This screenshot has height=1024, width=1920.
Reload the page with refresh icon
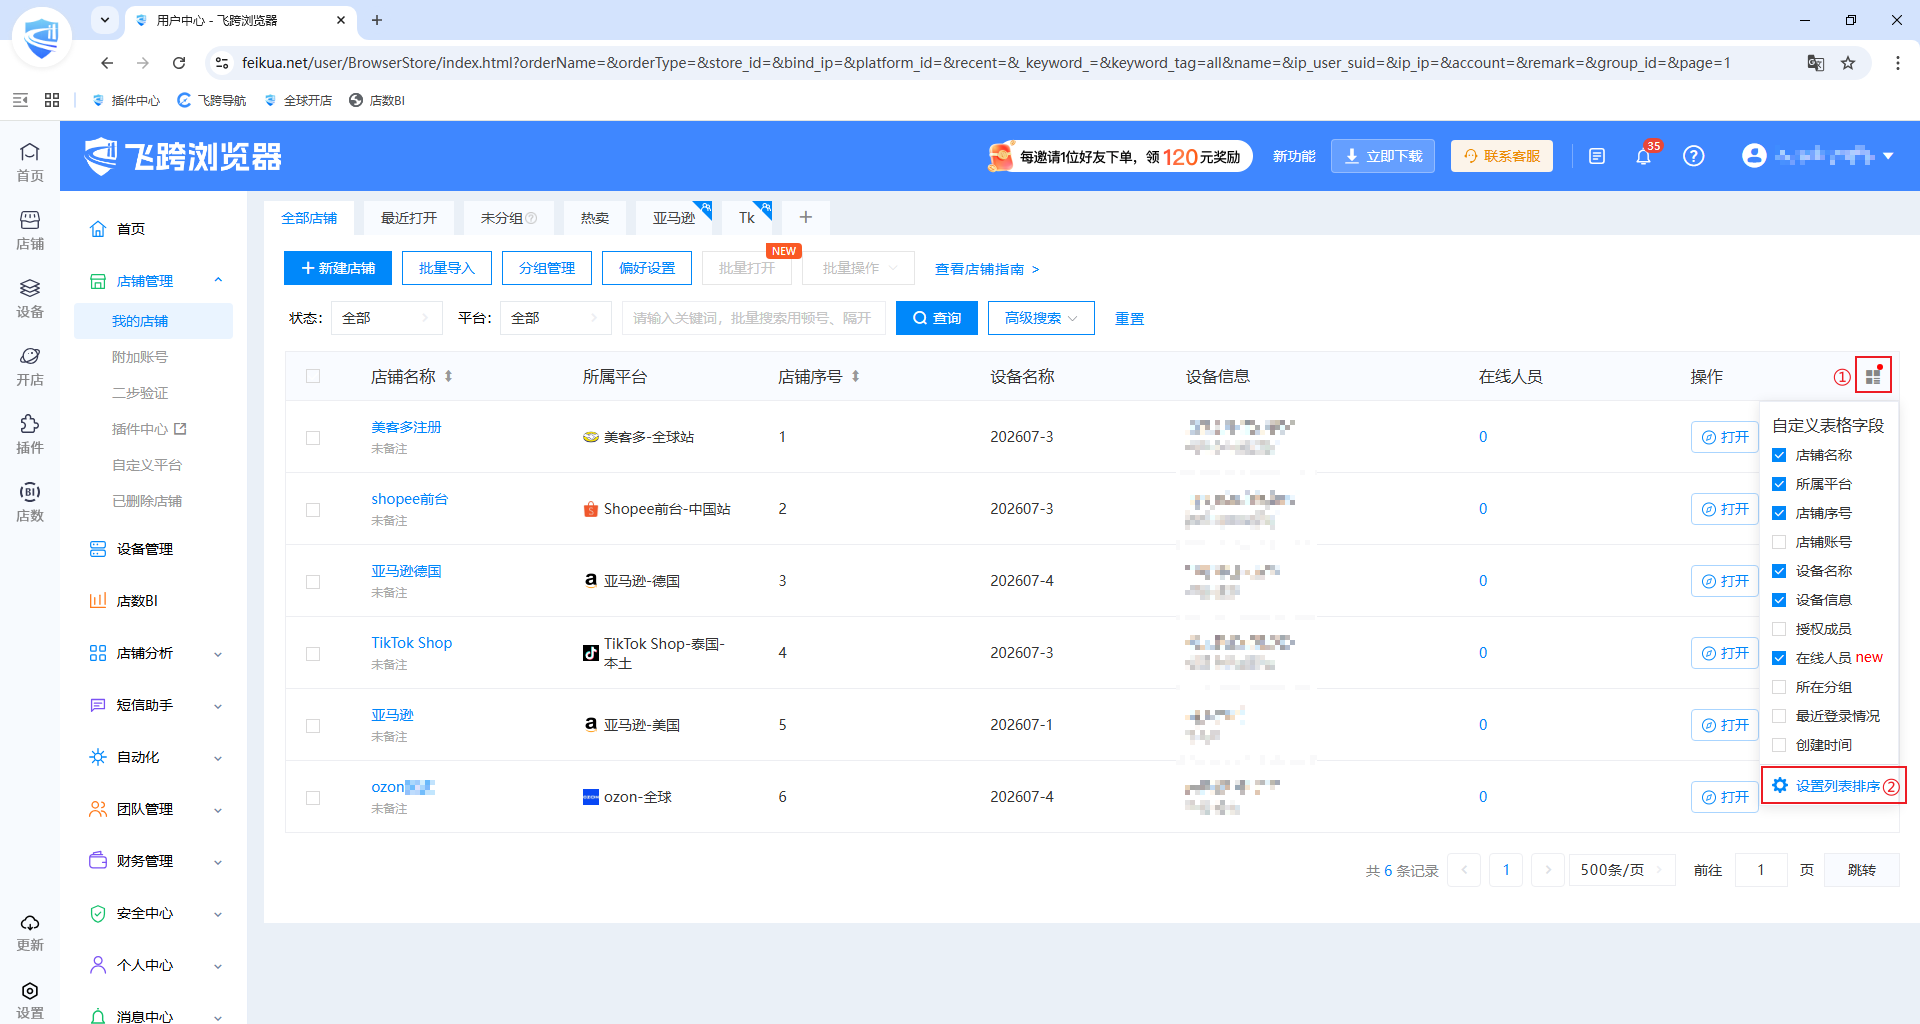(179, 63)
